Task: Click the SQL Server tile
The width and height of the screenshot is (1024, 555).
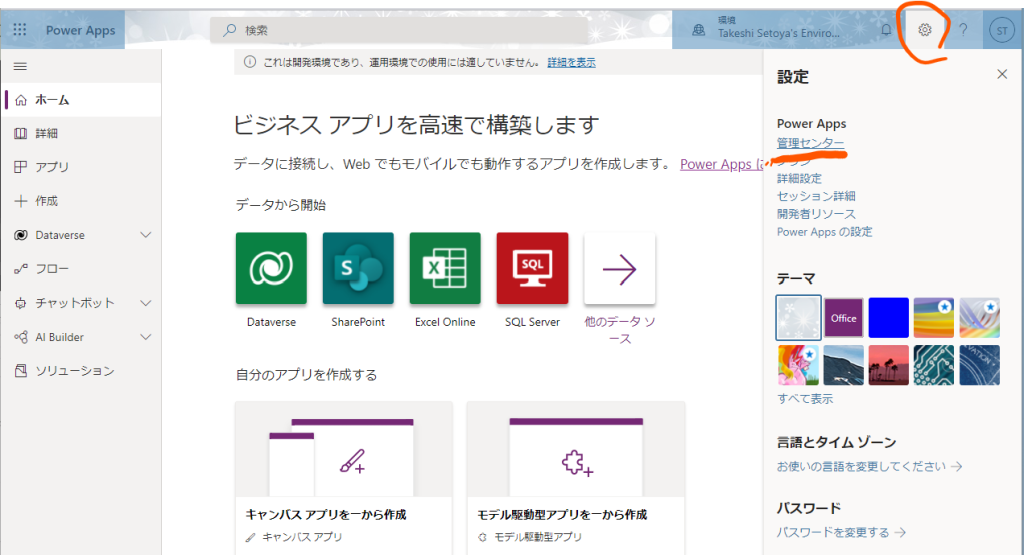Action: pos(532,268)
